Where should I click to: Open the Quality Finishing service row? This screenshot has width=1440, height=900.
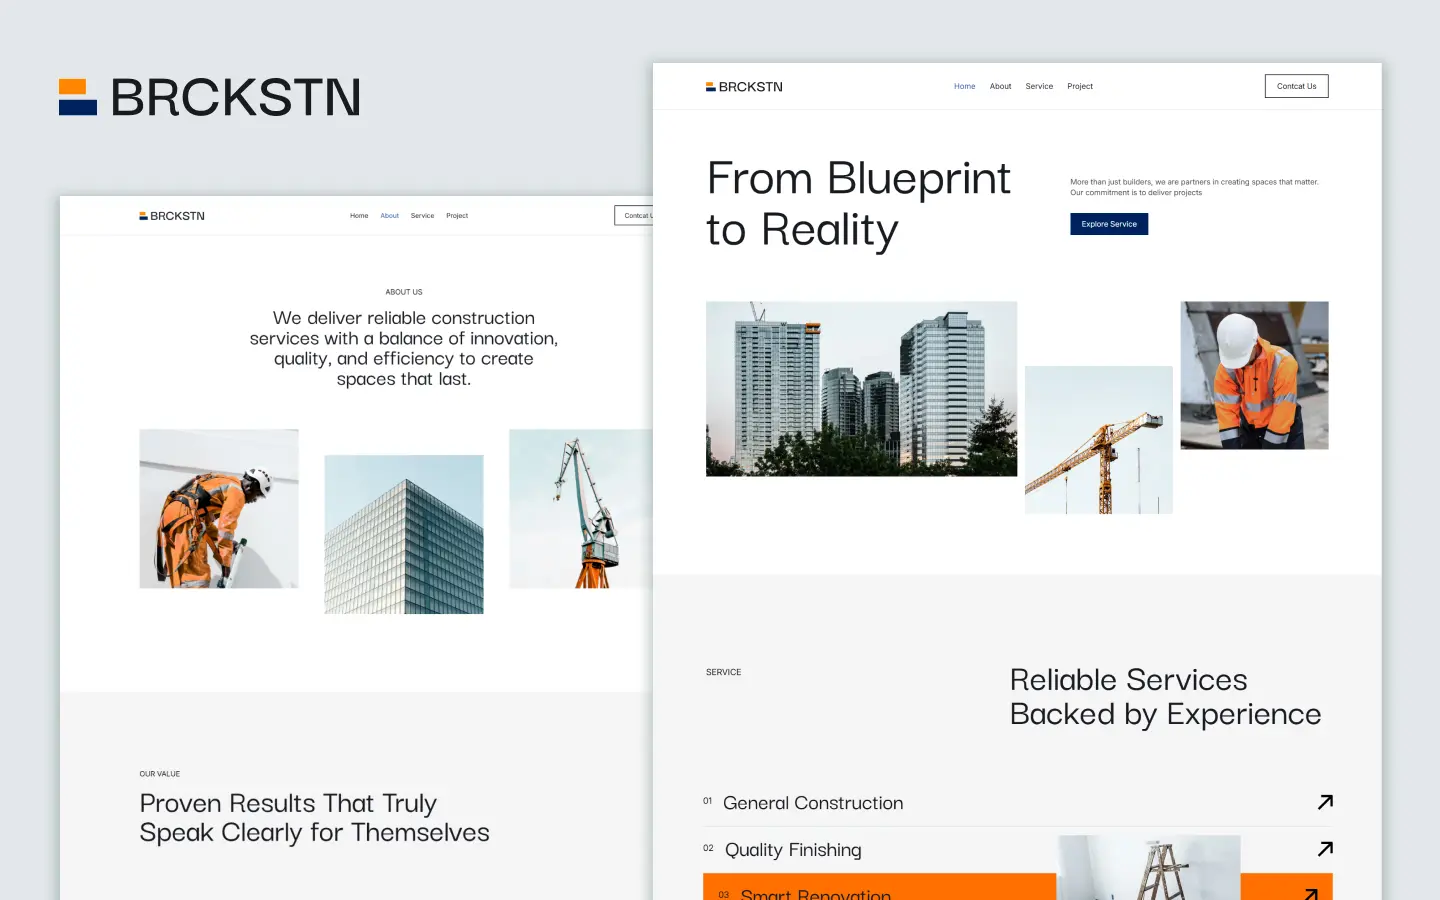pyautogui.click(x=1018, y=850)
